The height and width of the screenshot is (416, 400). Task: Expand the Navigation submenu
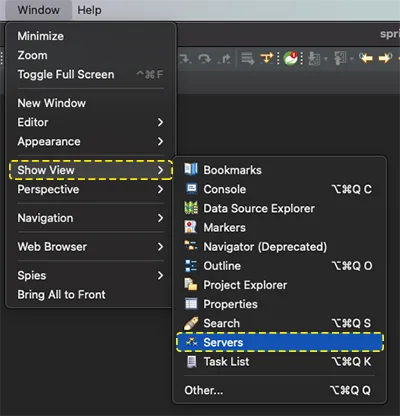90,218
